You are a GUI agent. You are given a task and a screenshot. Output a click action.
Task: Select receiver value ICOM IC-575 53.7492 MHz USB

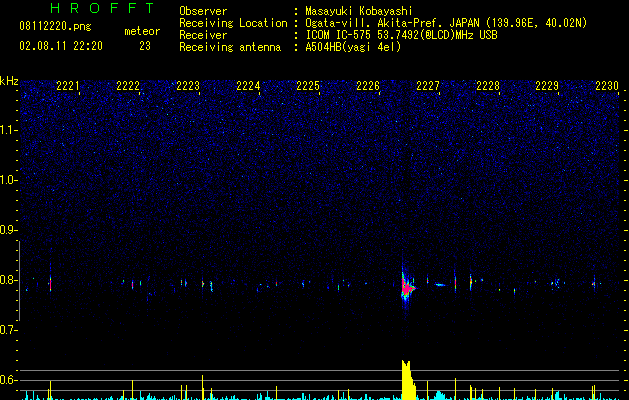pyautogui.click(x=401, y=35)
